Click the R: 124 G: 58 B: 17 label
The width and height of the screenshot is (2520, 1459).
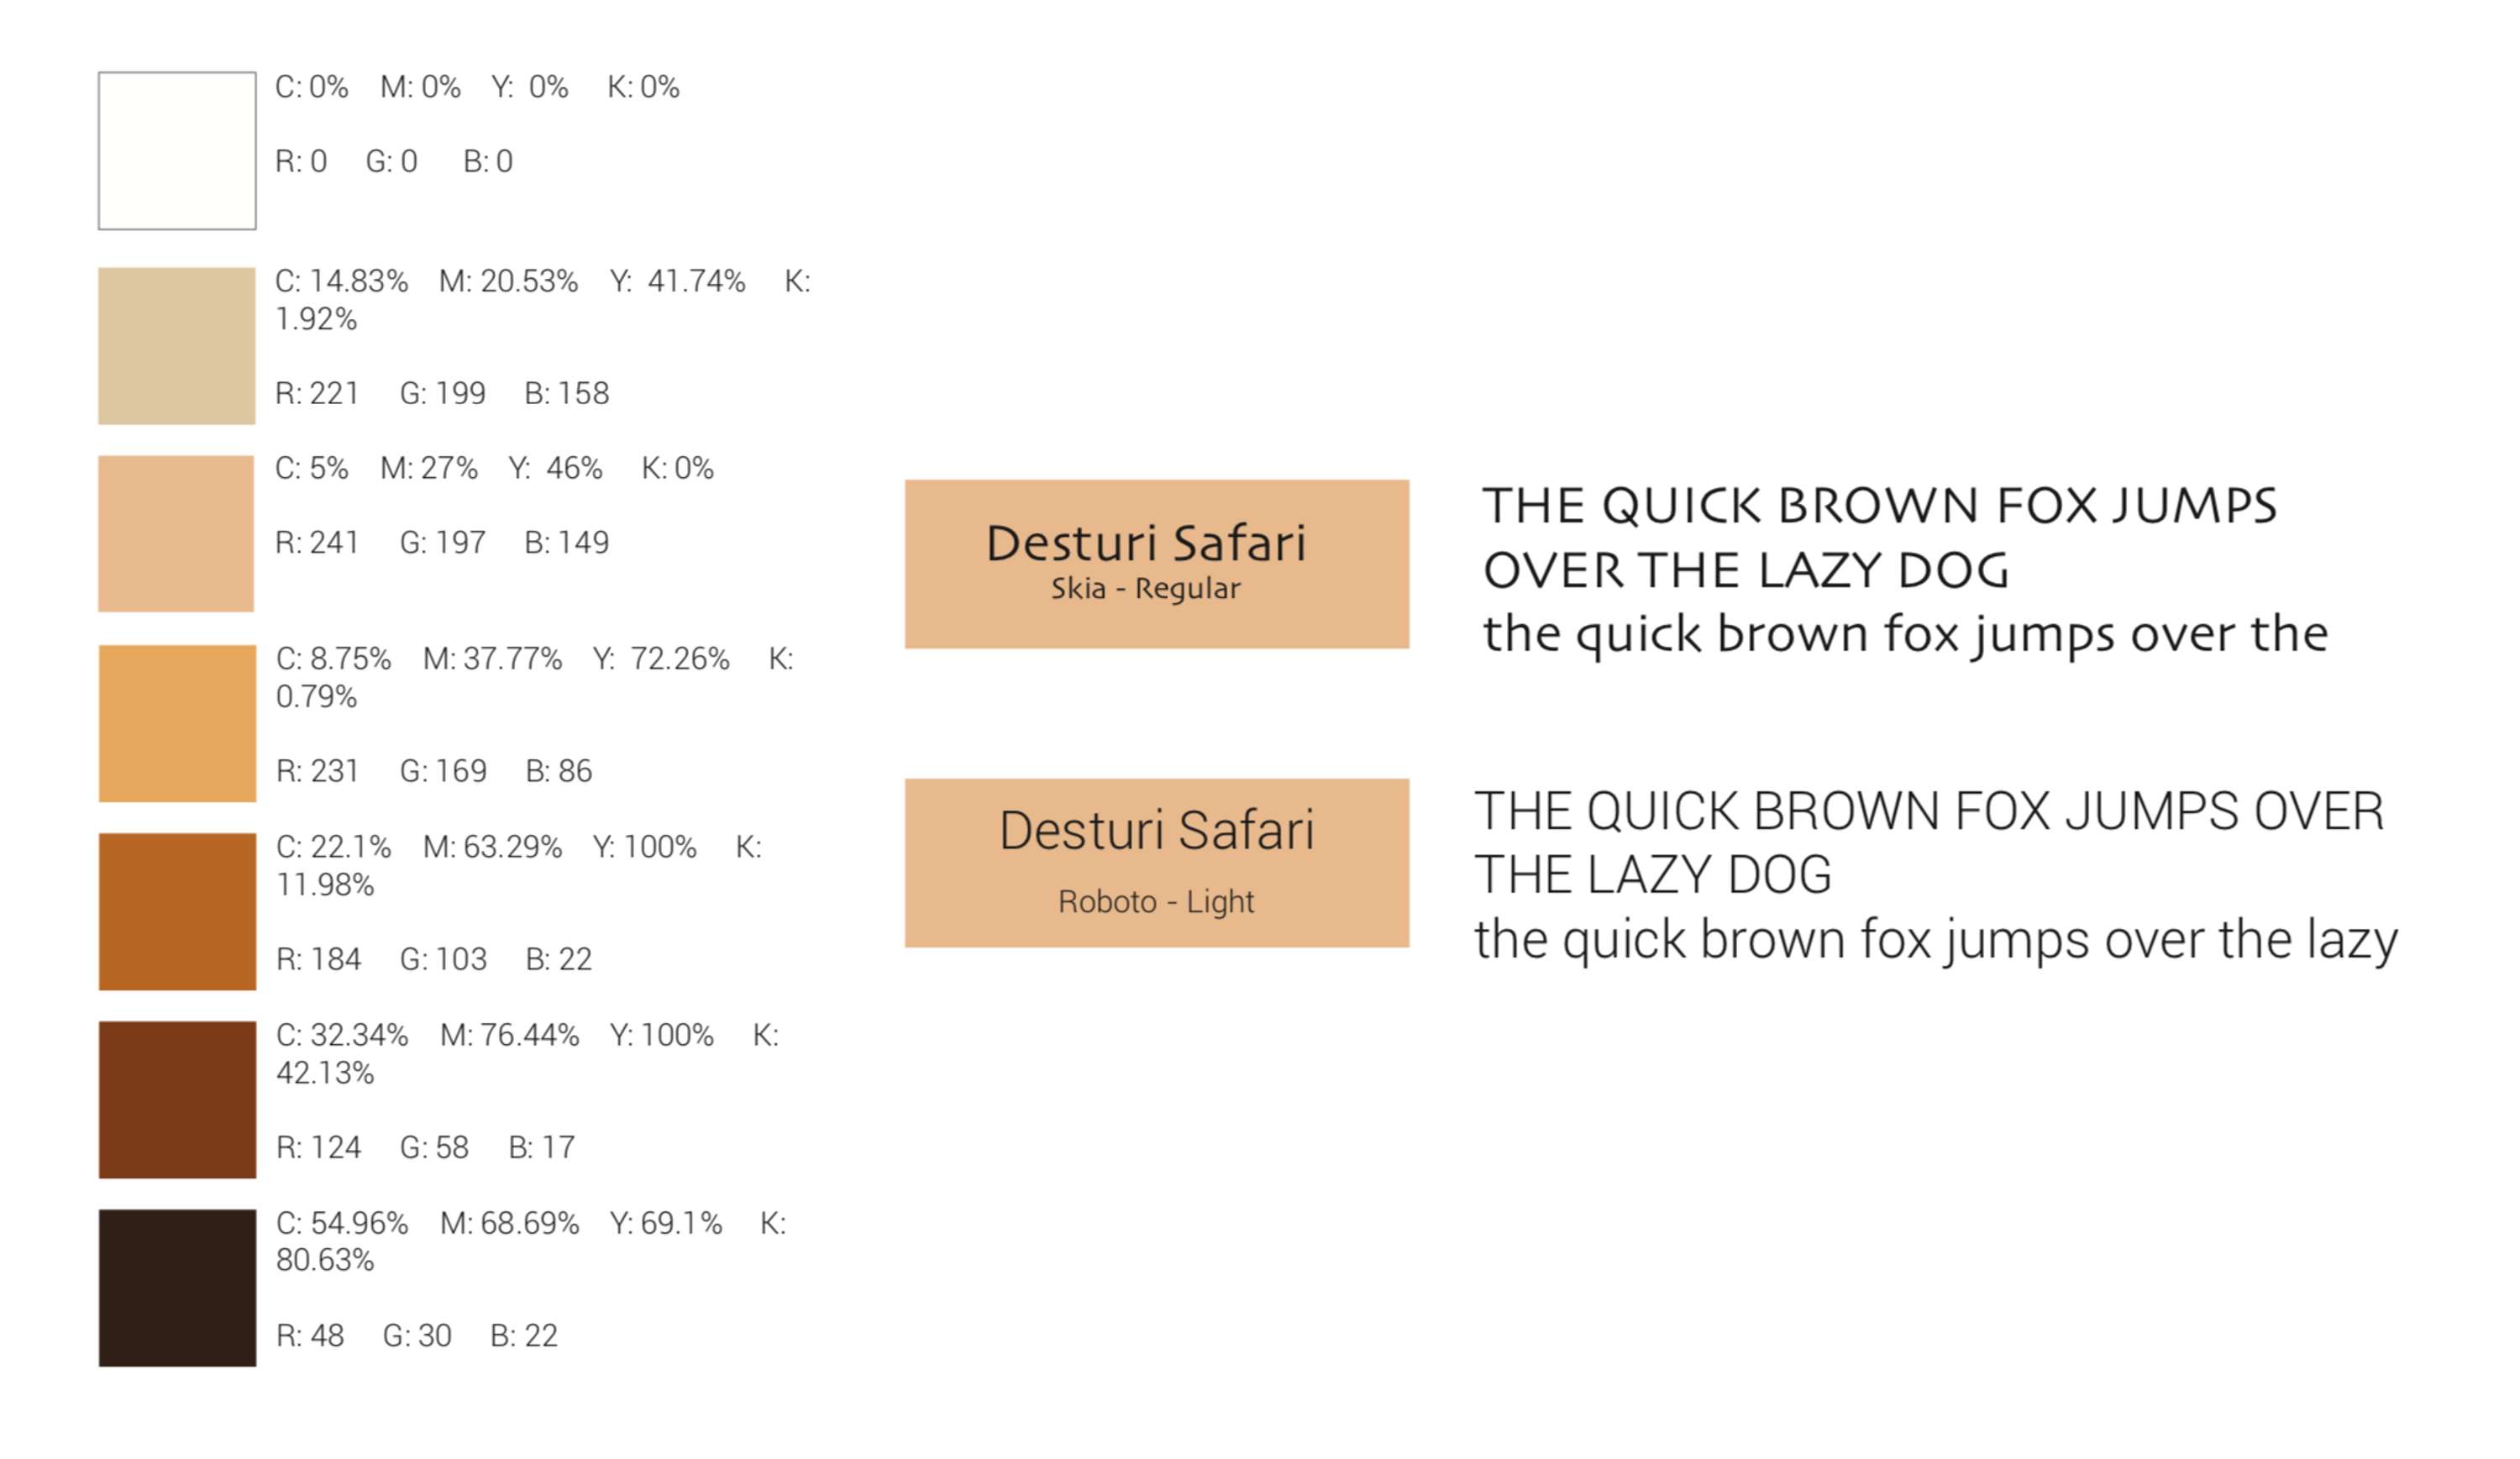(426, 1147)
